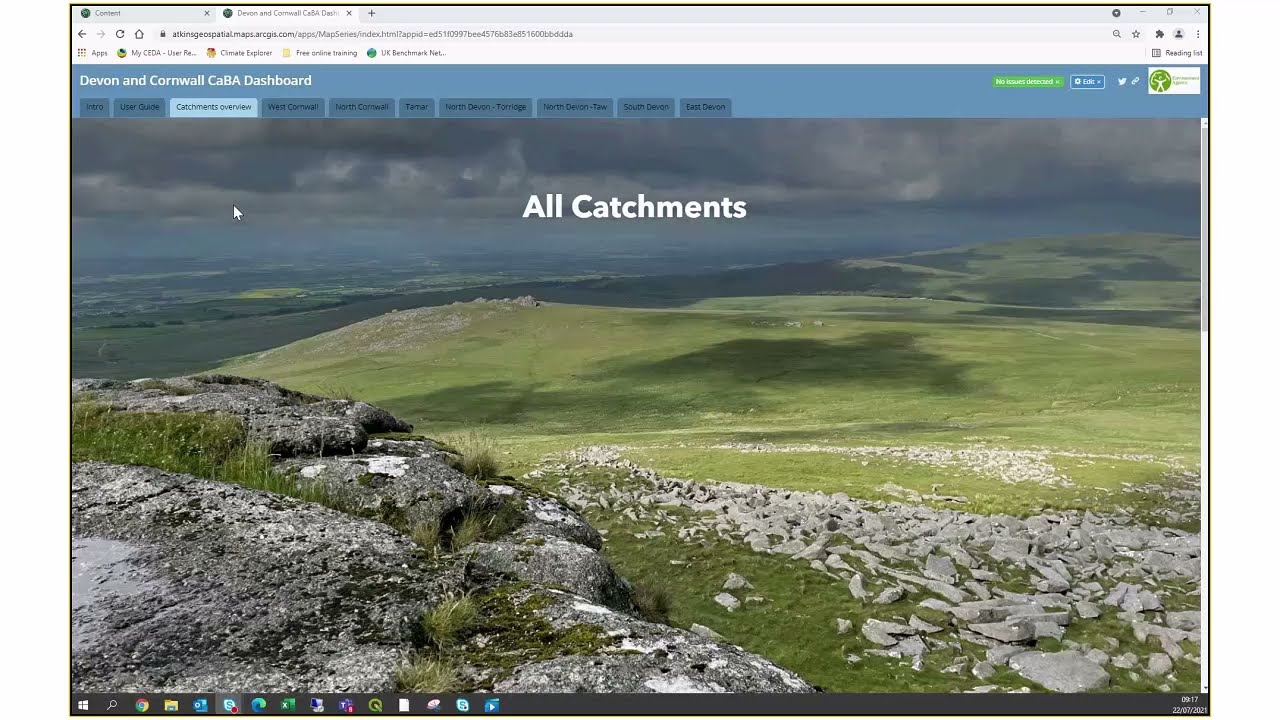Open the UK Benchmark Net bookmark

tap(406, 53)
